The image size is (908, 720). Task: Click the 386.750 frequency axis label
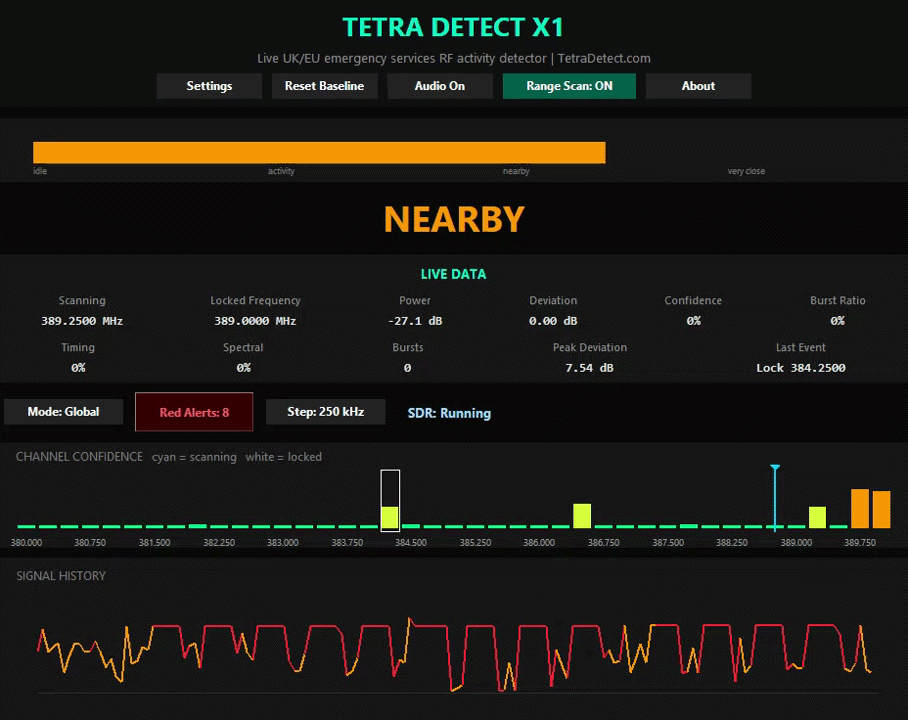[603, 543]
